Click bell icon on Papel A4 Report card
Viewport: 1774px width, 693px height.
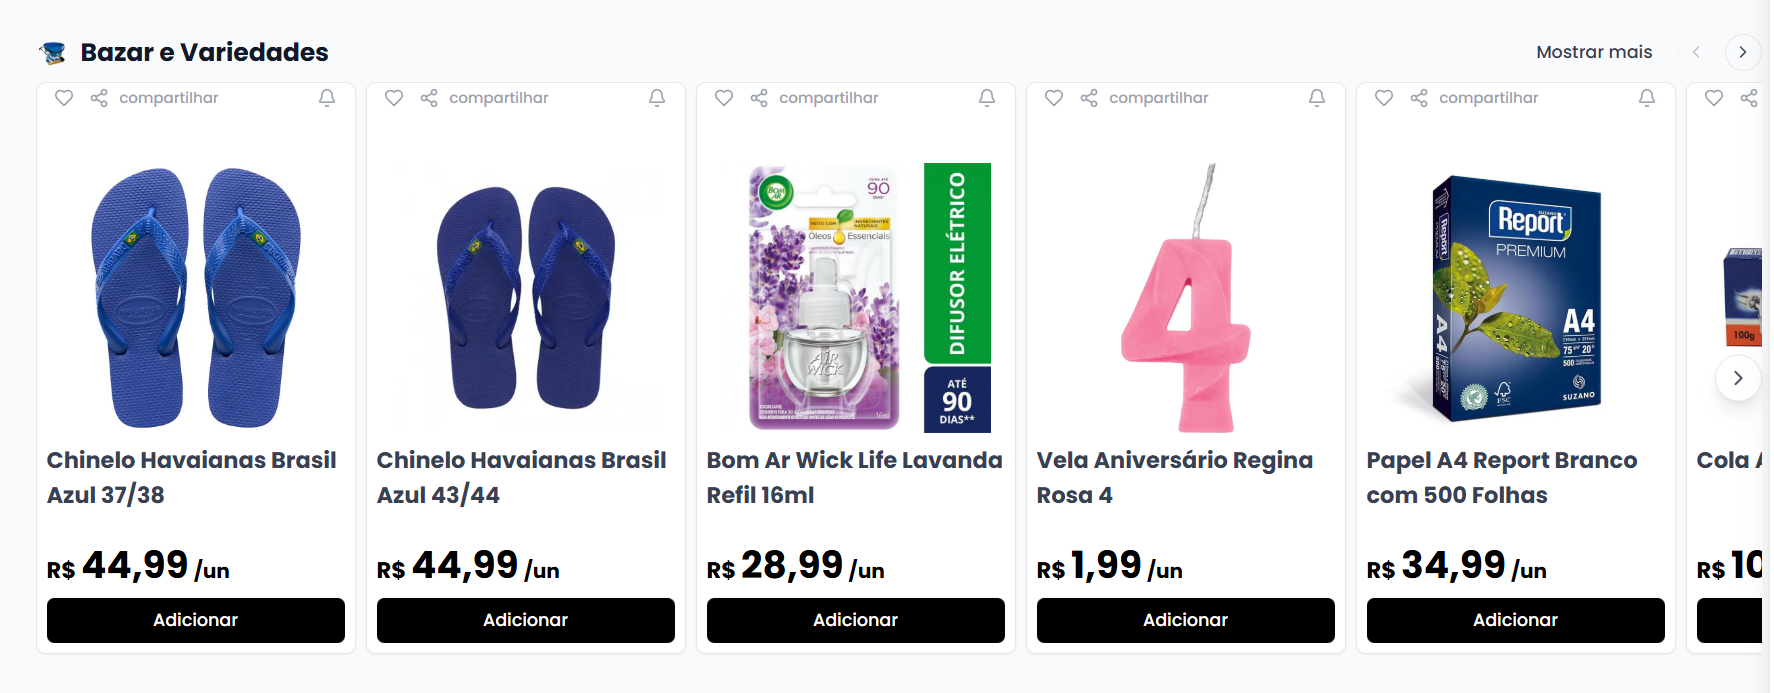(x=1647, y=98)
